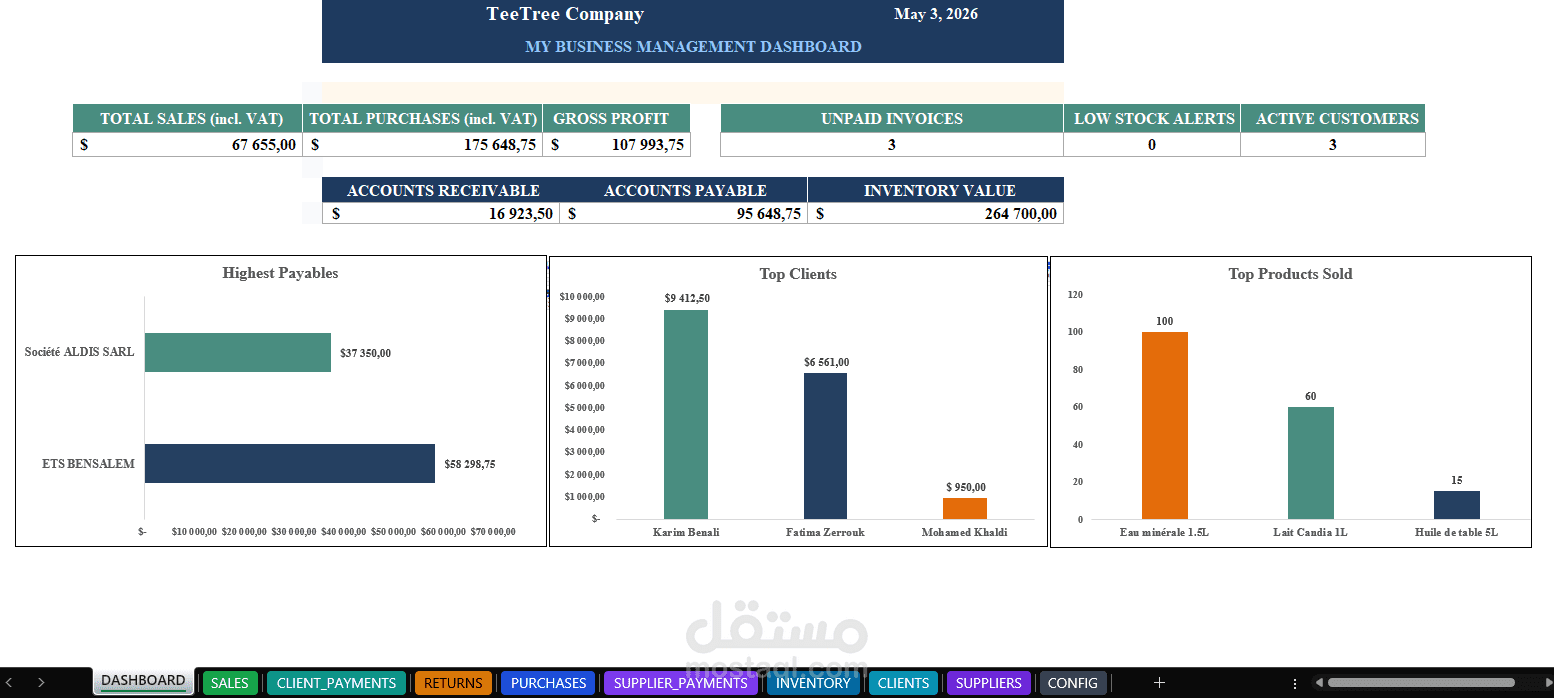
Task: Select the active customers count cell
Action: coord(1333,144)
